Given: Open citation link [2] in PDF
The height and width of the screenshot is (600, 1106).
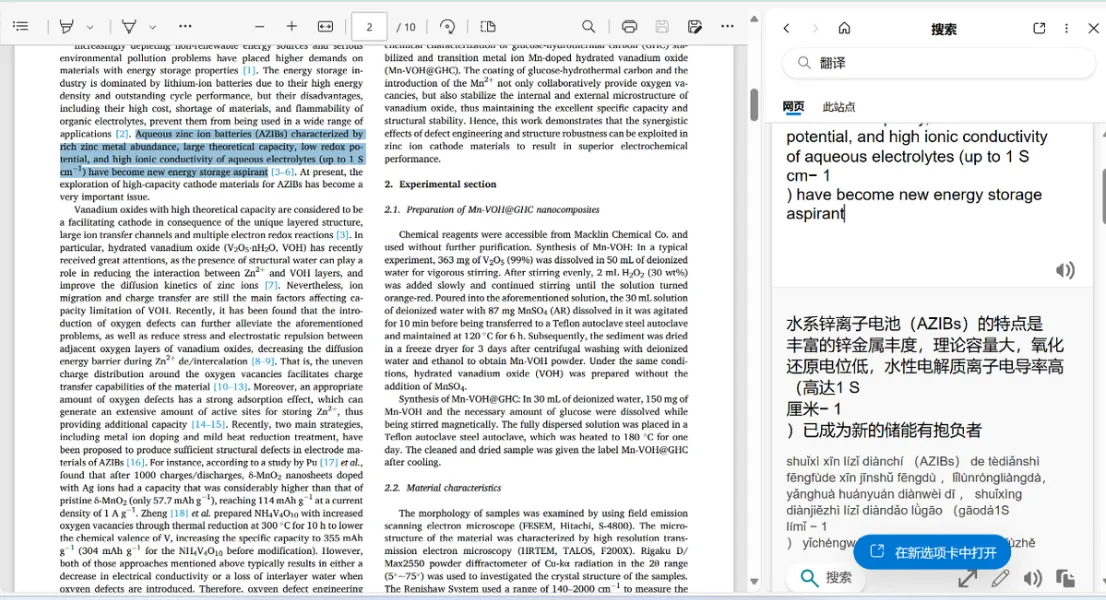Looking at the screenshot, I should pyautogui.click(x=123, y=134).
